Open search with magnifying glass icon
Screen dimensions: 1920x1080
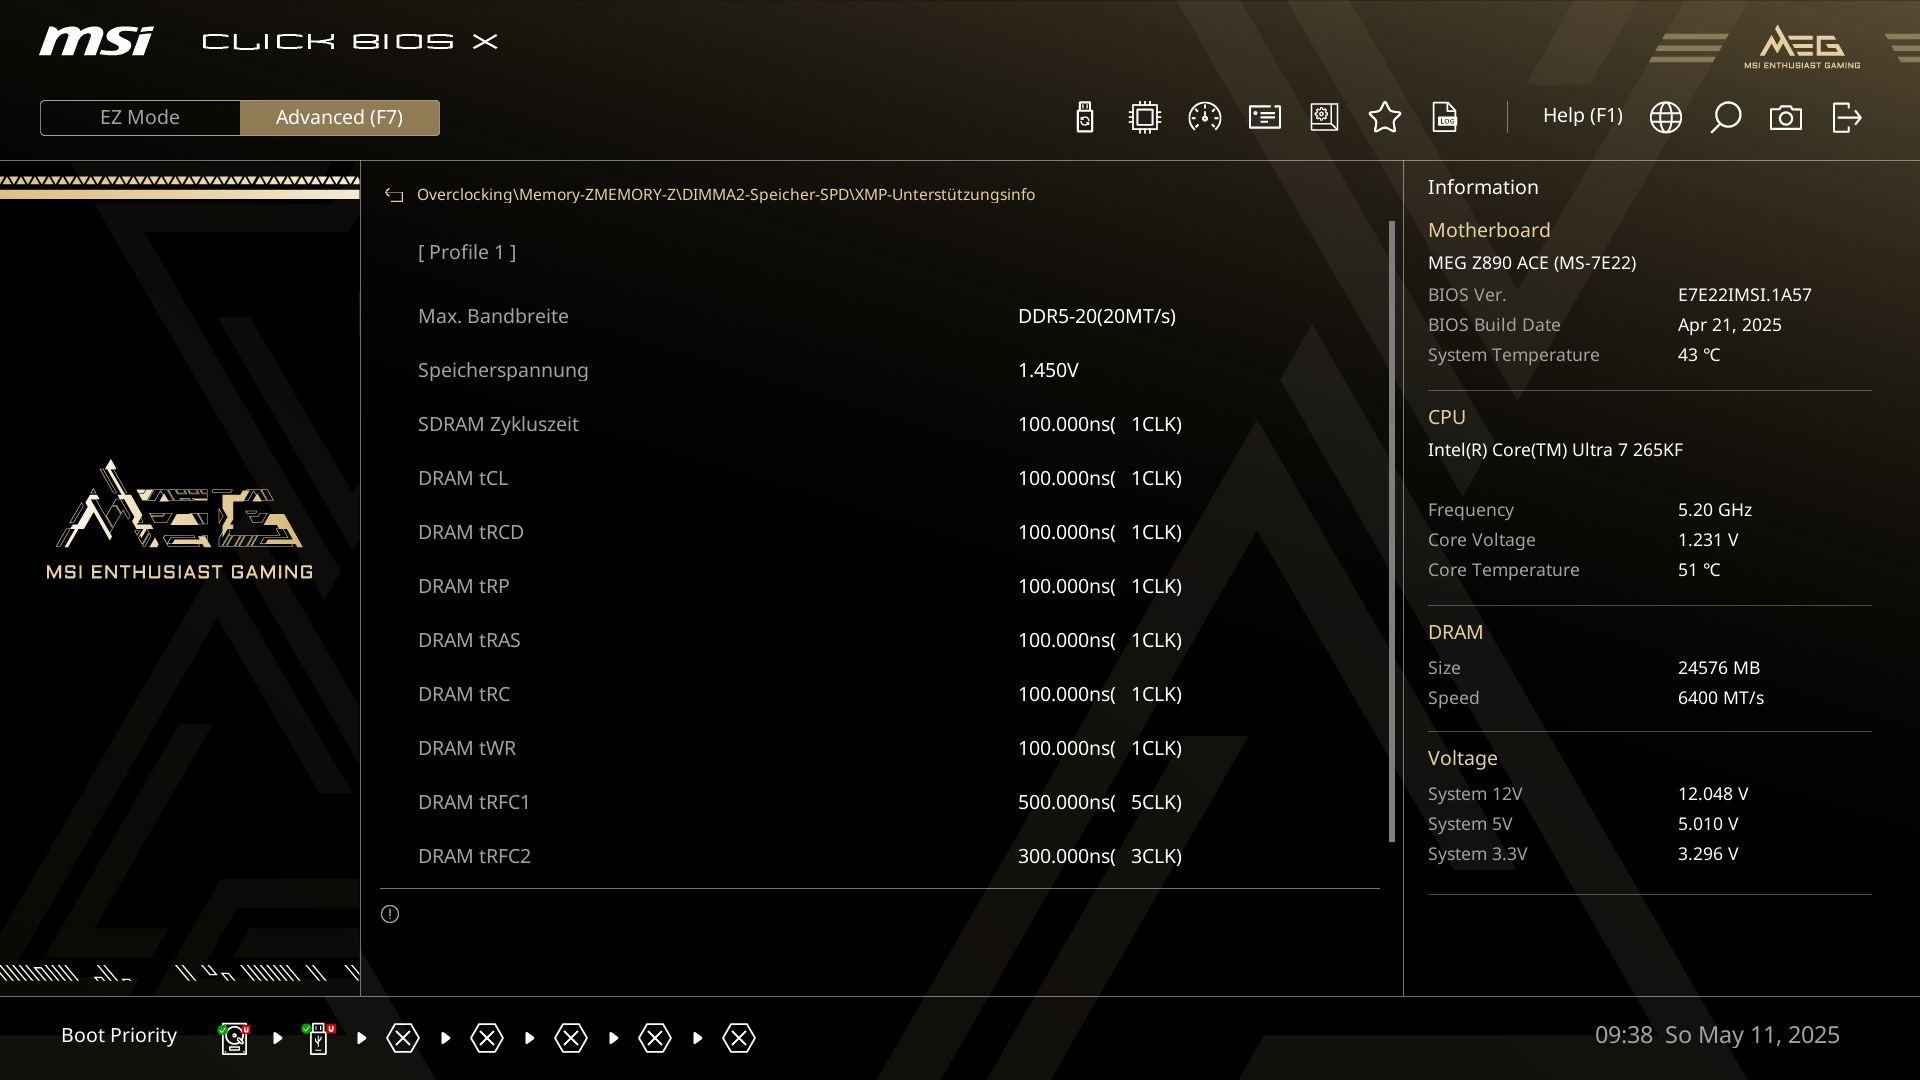(x=1725, y=117)
